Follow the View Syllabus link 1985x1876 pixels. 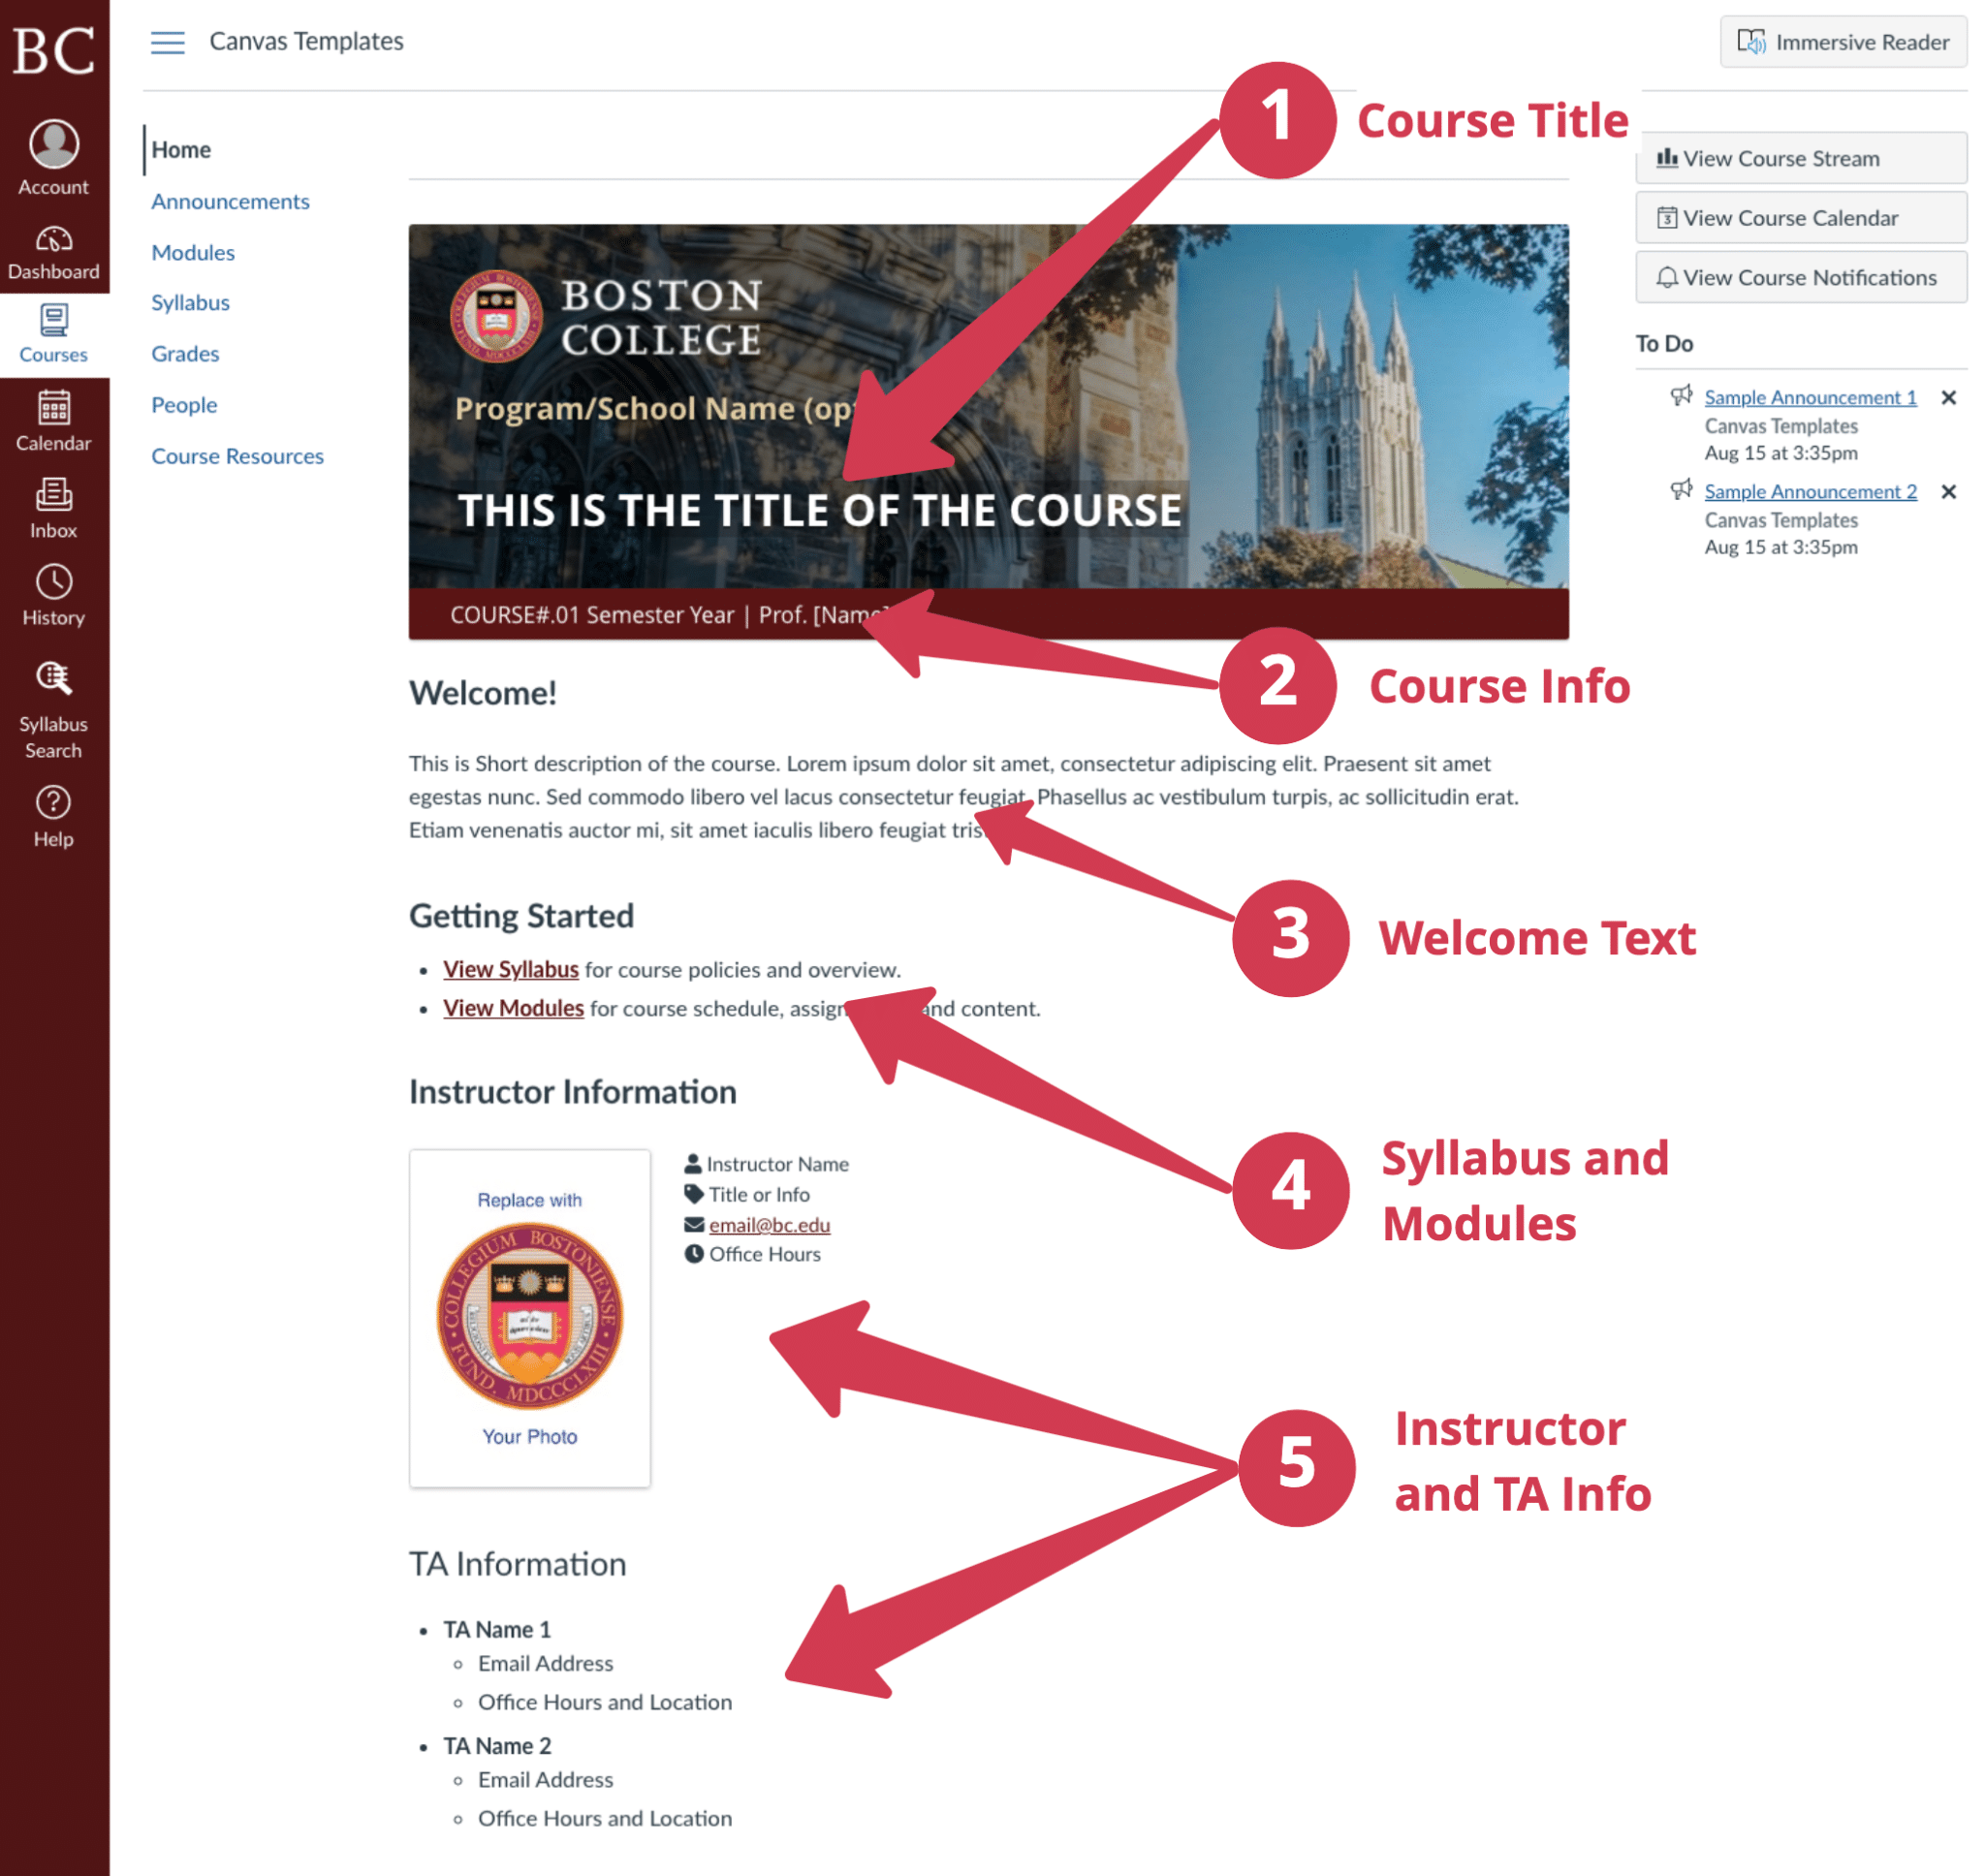pos(510,970)
